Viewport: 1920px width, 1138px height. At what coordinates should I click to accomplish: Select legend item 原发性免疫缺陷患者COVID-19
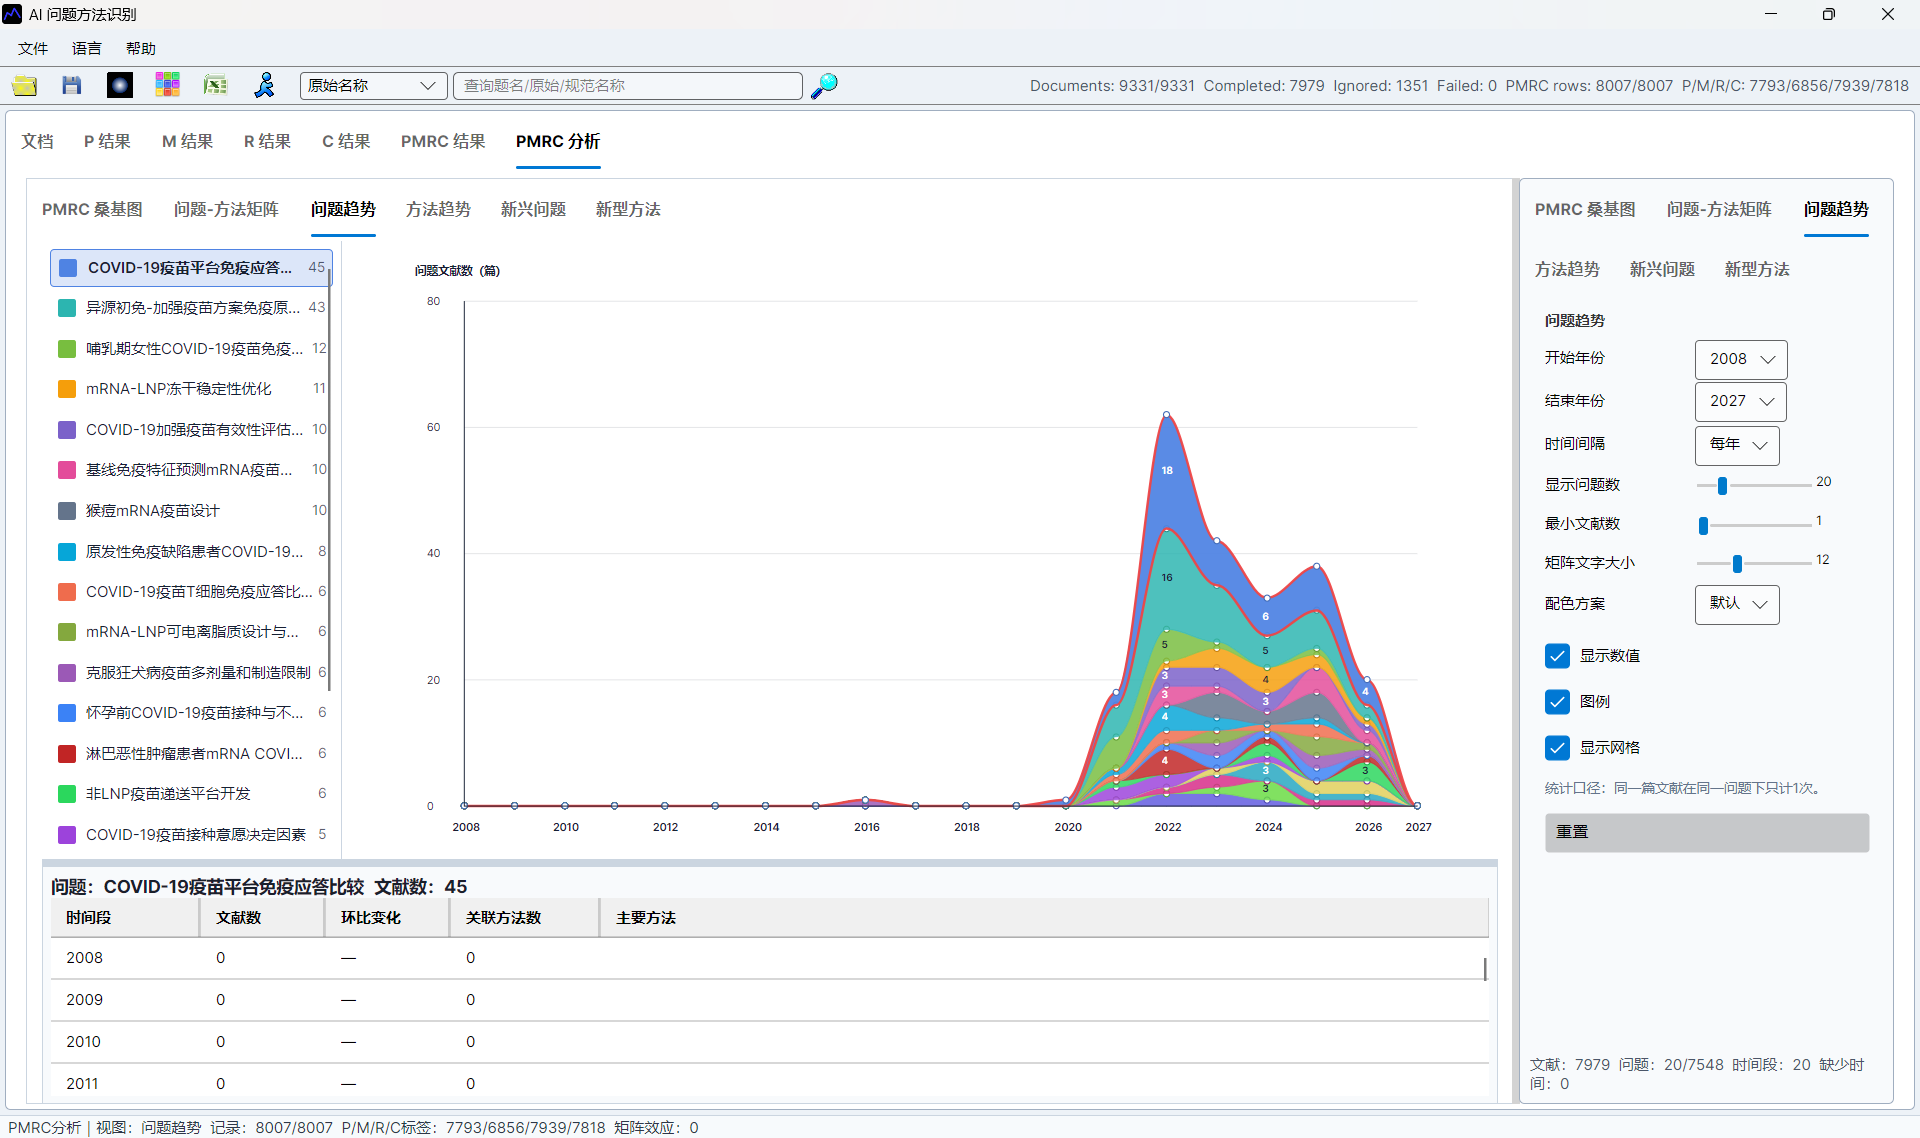pyautogui.click(x=191, y=552)
